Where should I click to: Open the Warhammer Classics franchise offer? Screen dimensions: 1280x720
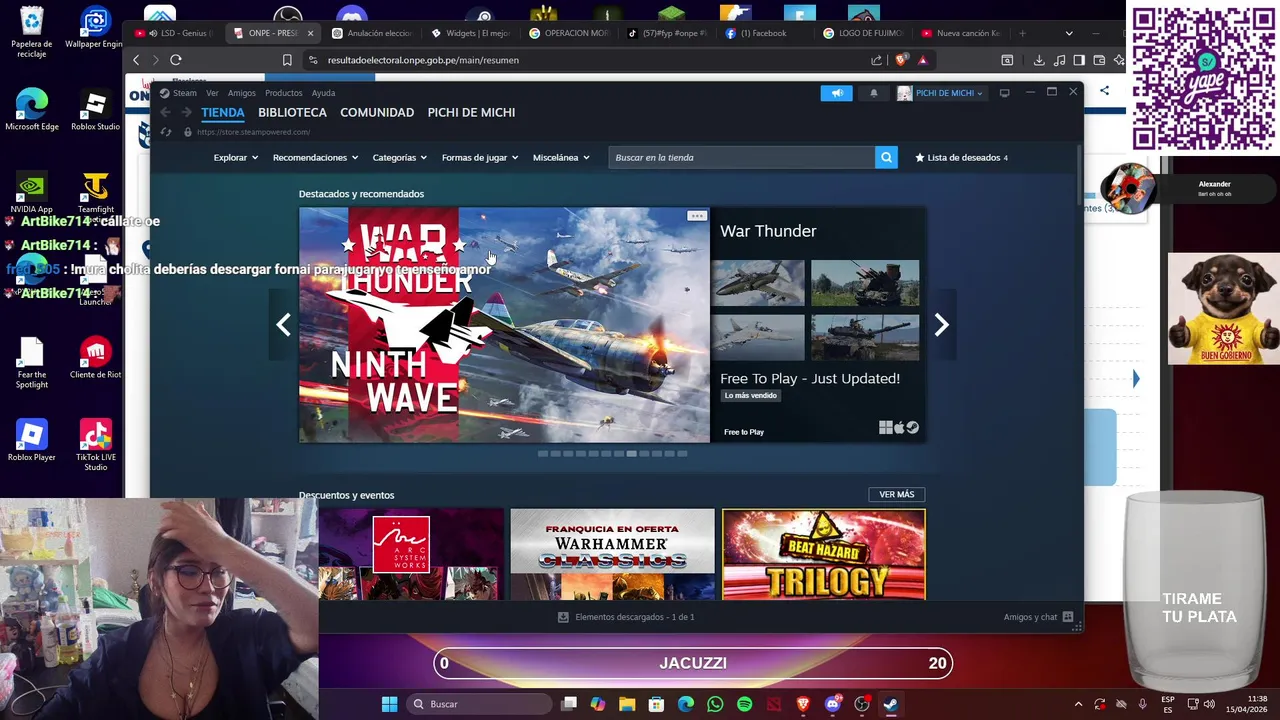pyautogui.click(x=612, y=554)
